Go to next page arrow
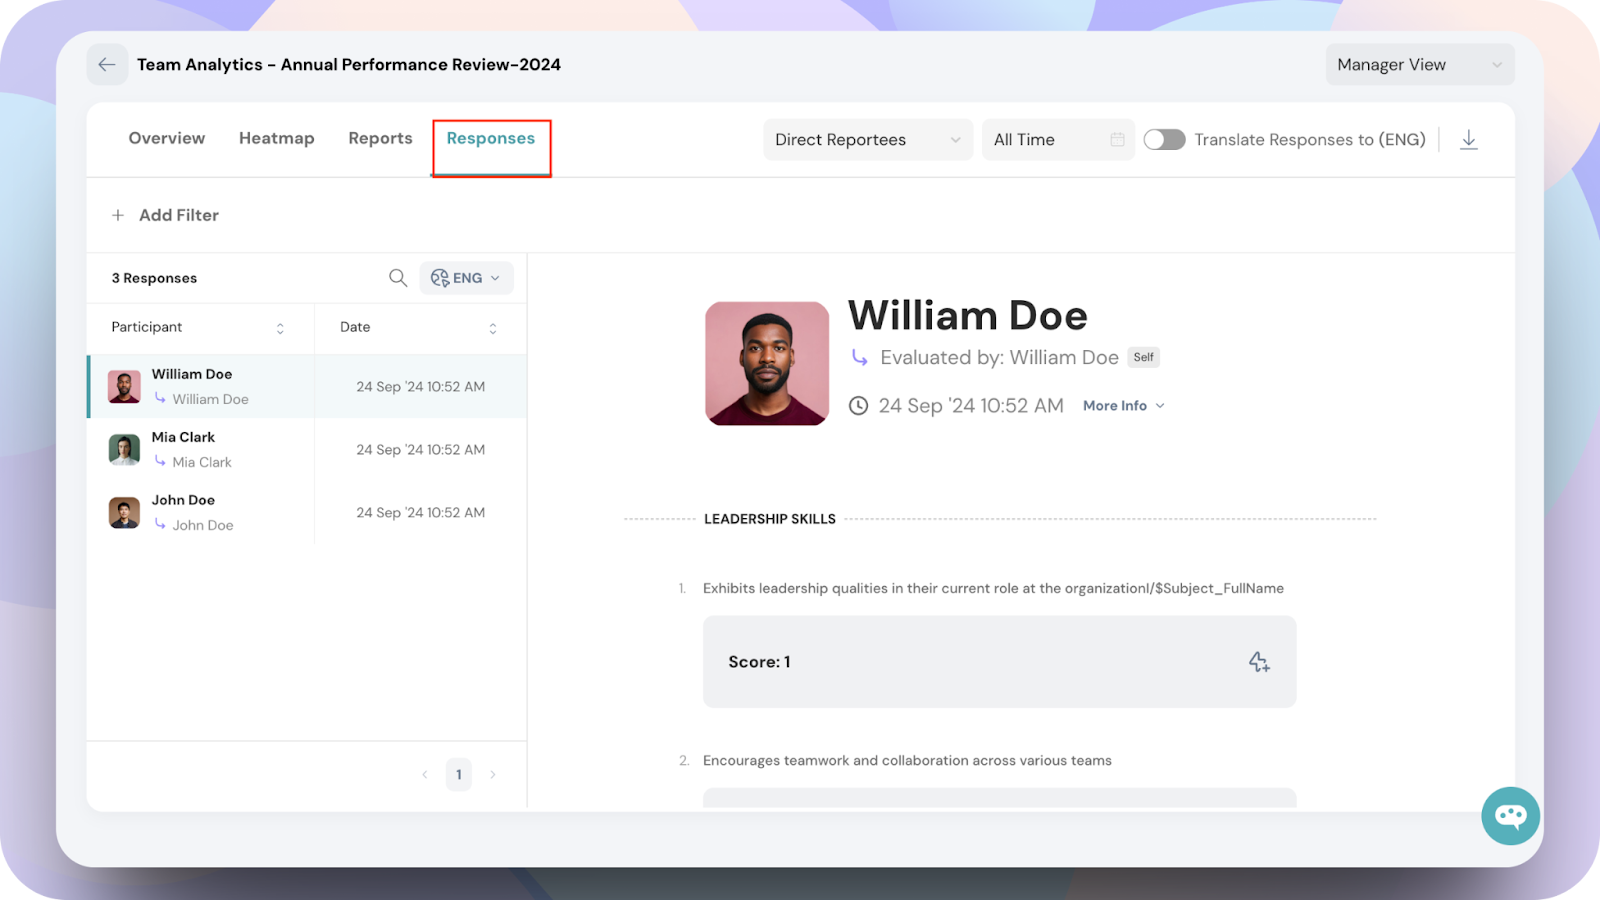Screen dimensions: 1600x900 tap(493, 775)
